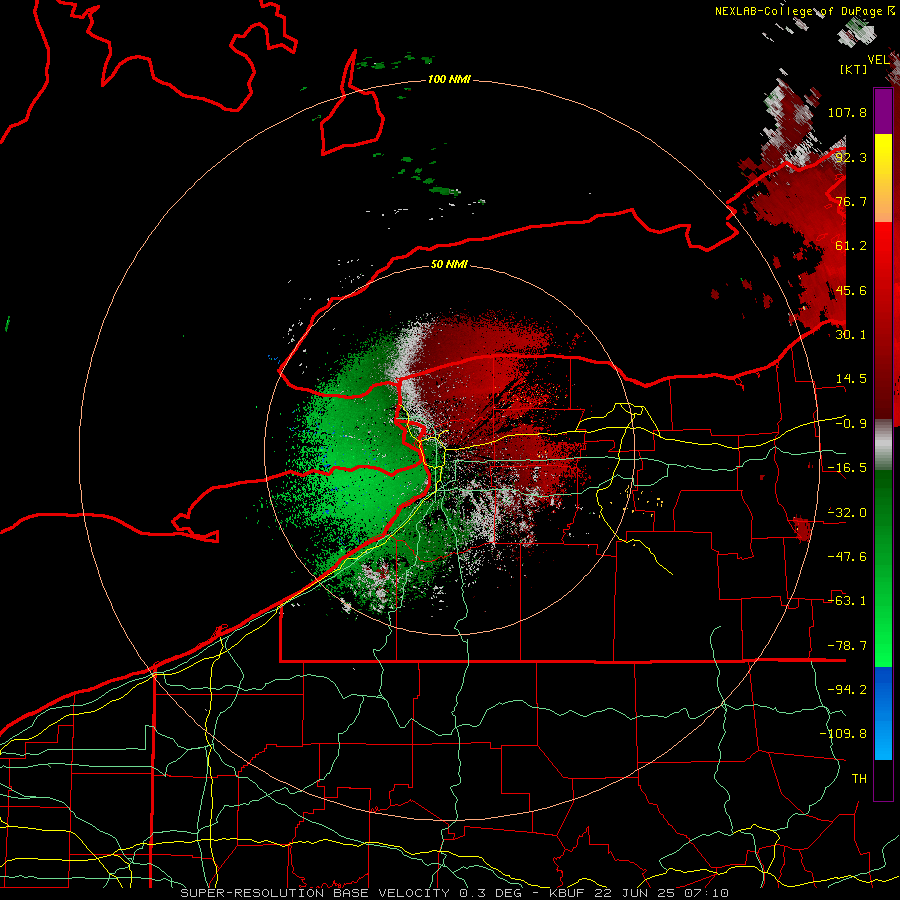Select the -0.9 scale value

tap(851, 424)
